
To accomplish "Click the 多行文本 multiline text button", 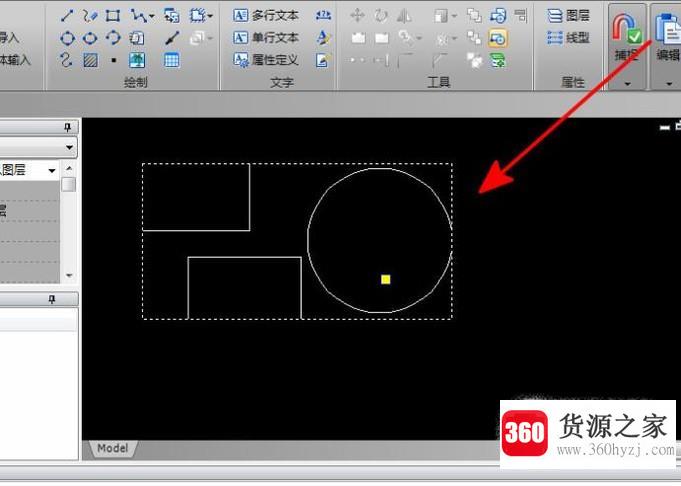I will coord(266,16).
